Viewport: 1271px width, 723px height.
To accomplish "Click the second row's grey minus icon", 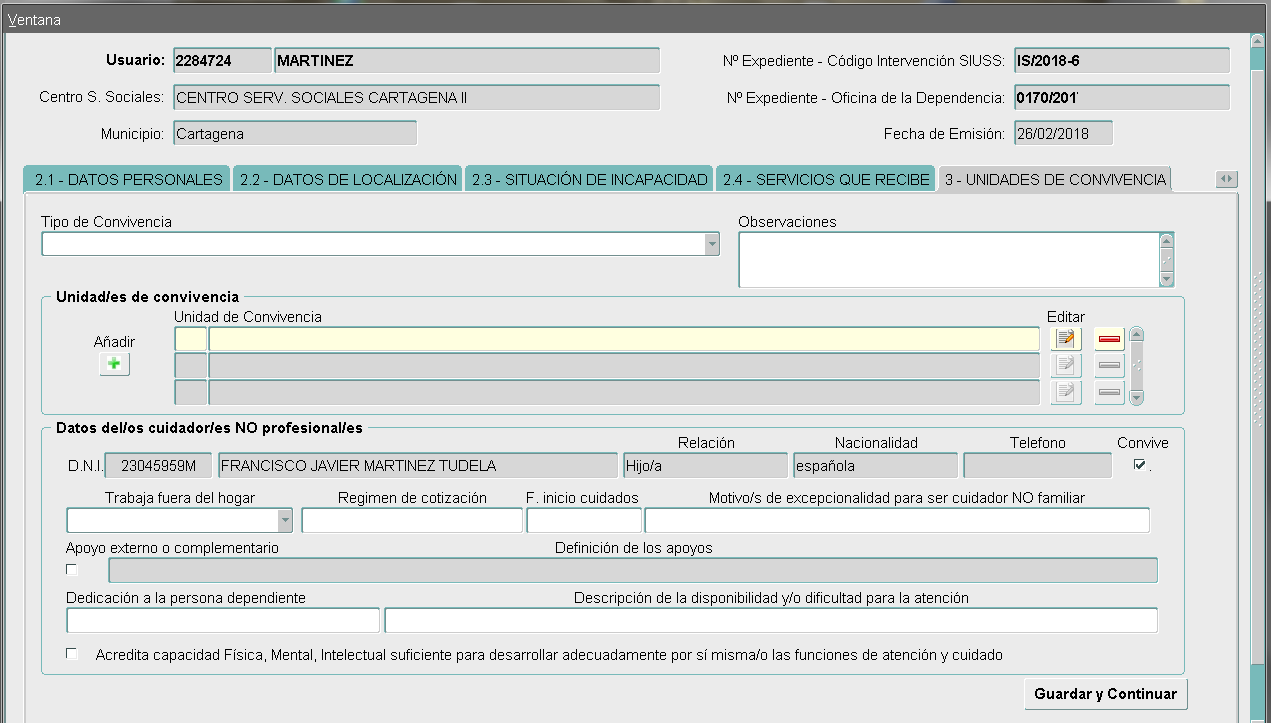I will [x=1109, y=366].
